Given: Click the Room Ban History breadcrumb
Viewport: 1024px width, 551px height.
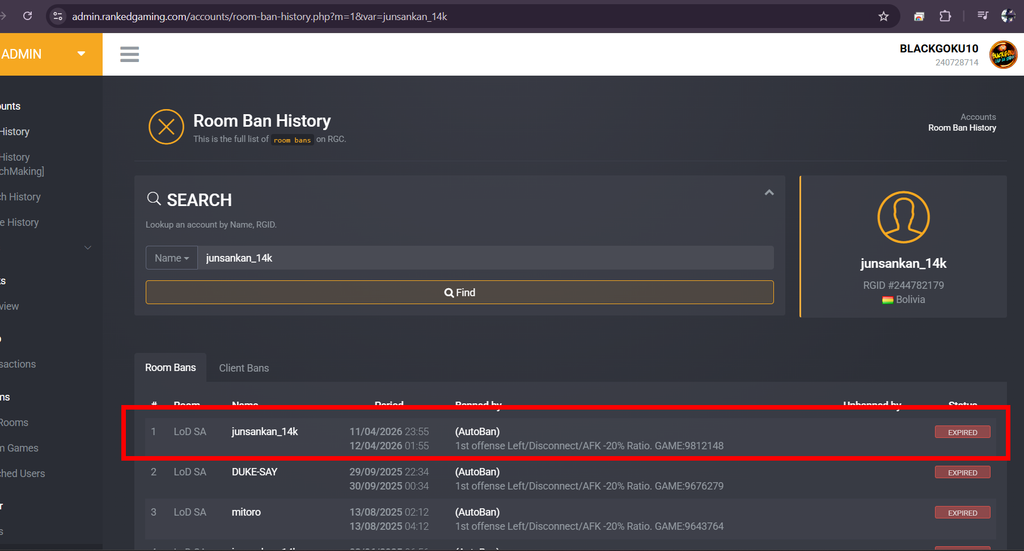Looking at the screenshot, I should coord(962,128).
